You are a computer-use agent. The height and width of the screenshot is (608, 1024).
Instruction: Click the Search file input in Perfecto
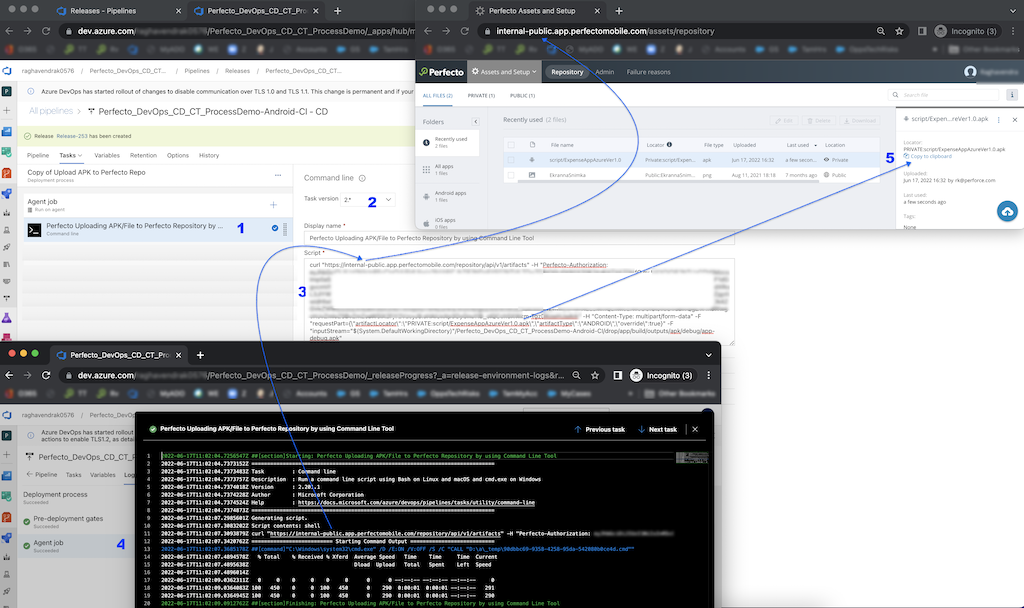[x=943, y=95]
